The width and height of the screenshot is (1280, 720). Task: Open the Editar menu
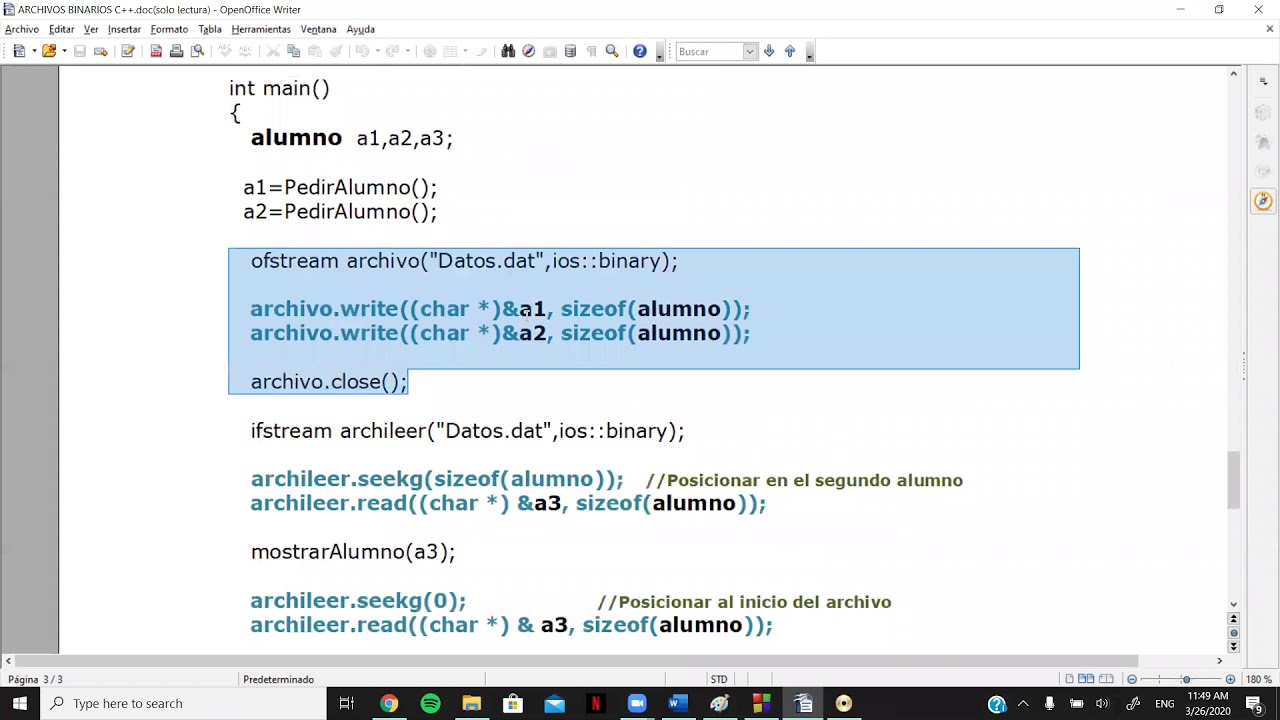[x=61, y=29]
